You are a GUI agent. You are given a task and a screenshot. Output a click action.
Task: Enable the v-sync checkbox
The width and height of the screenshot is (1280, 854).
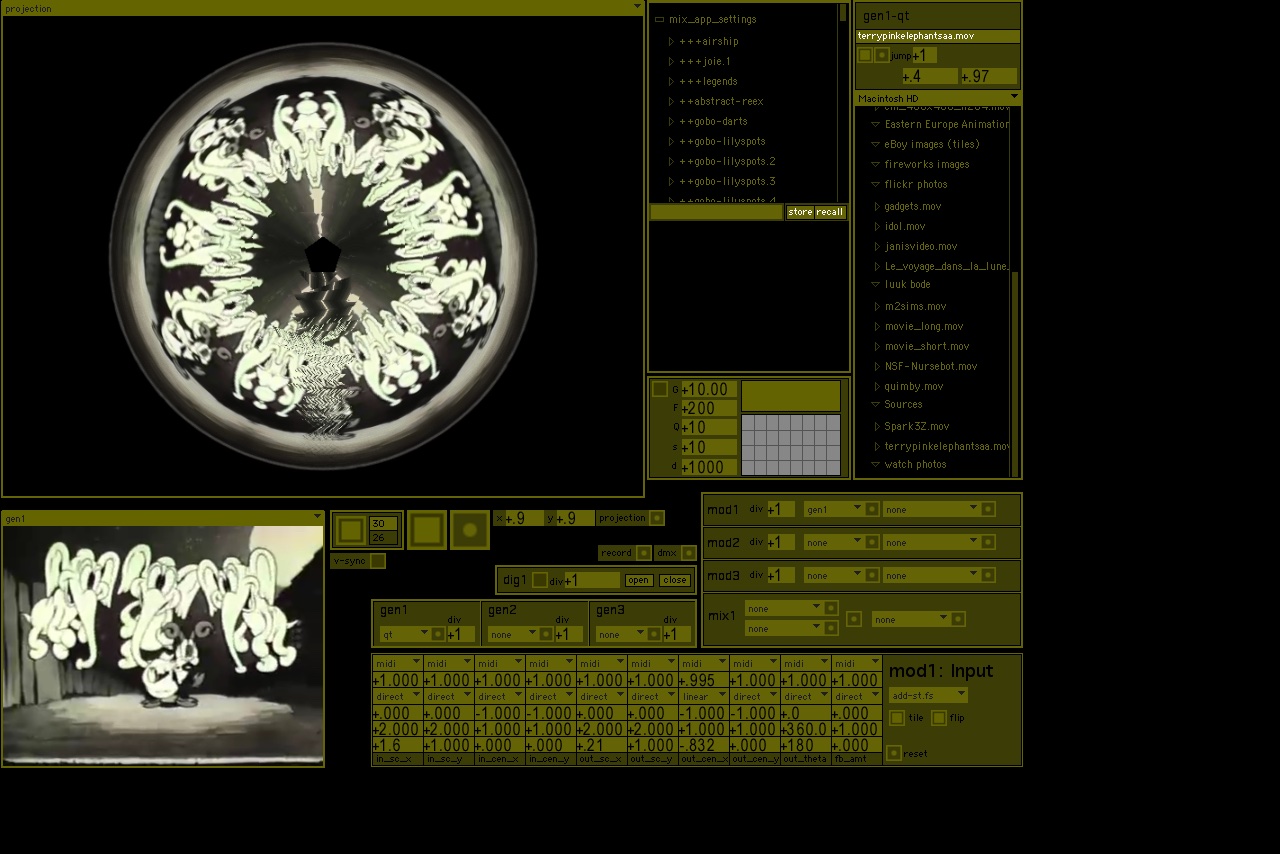click(377, 561)
